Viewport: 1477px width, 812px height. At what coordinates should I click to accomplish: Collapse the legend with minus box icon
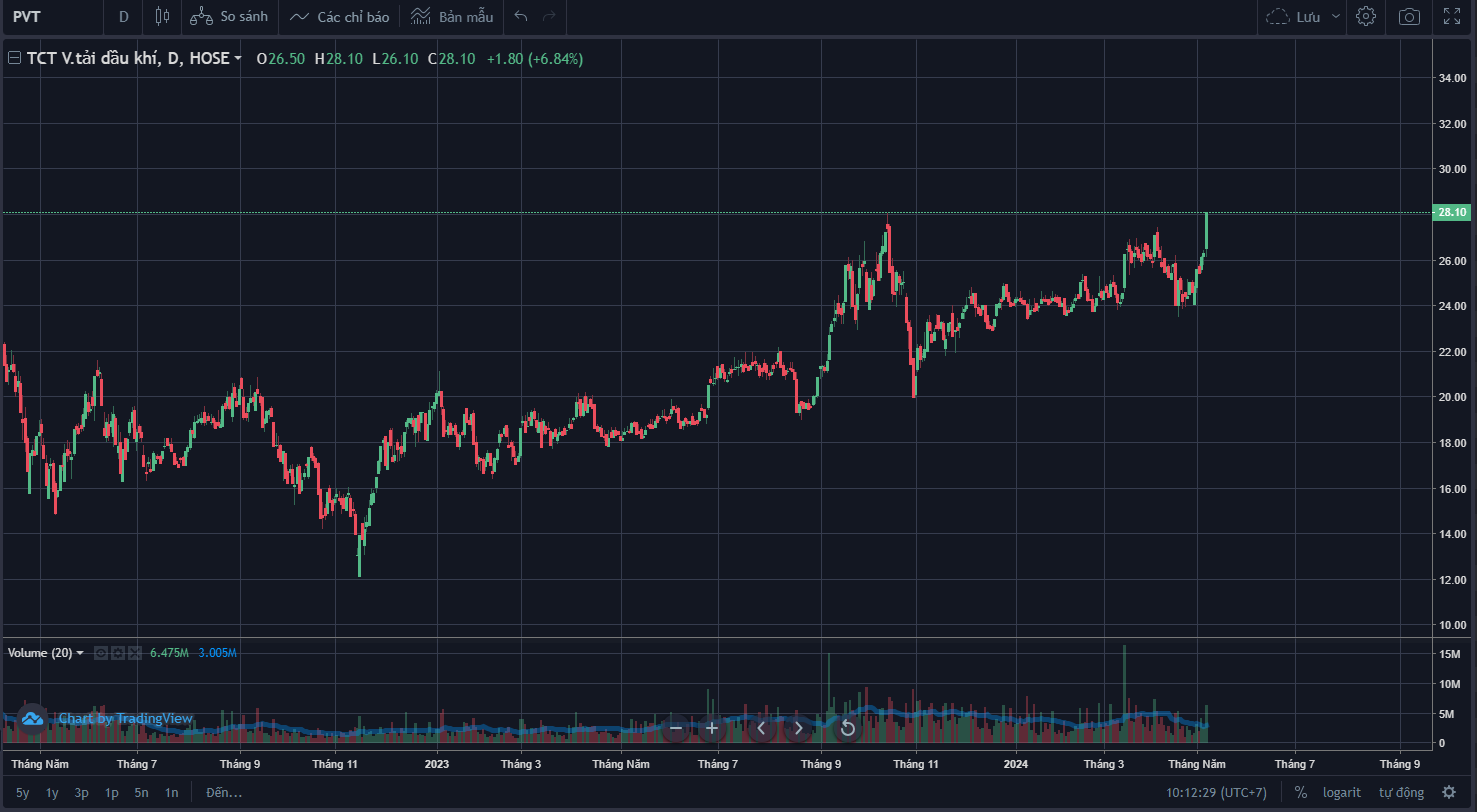(x=14, y=59)
